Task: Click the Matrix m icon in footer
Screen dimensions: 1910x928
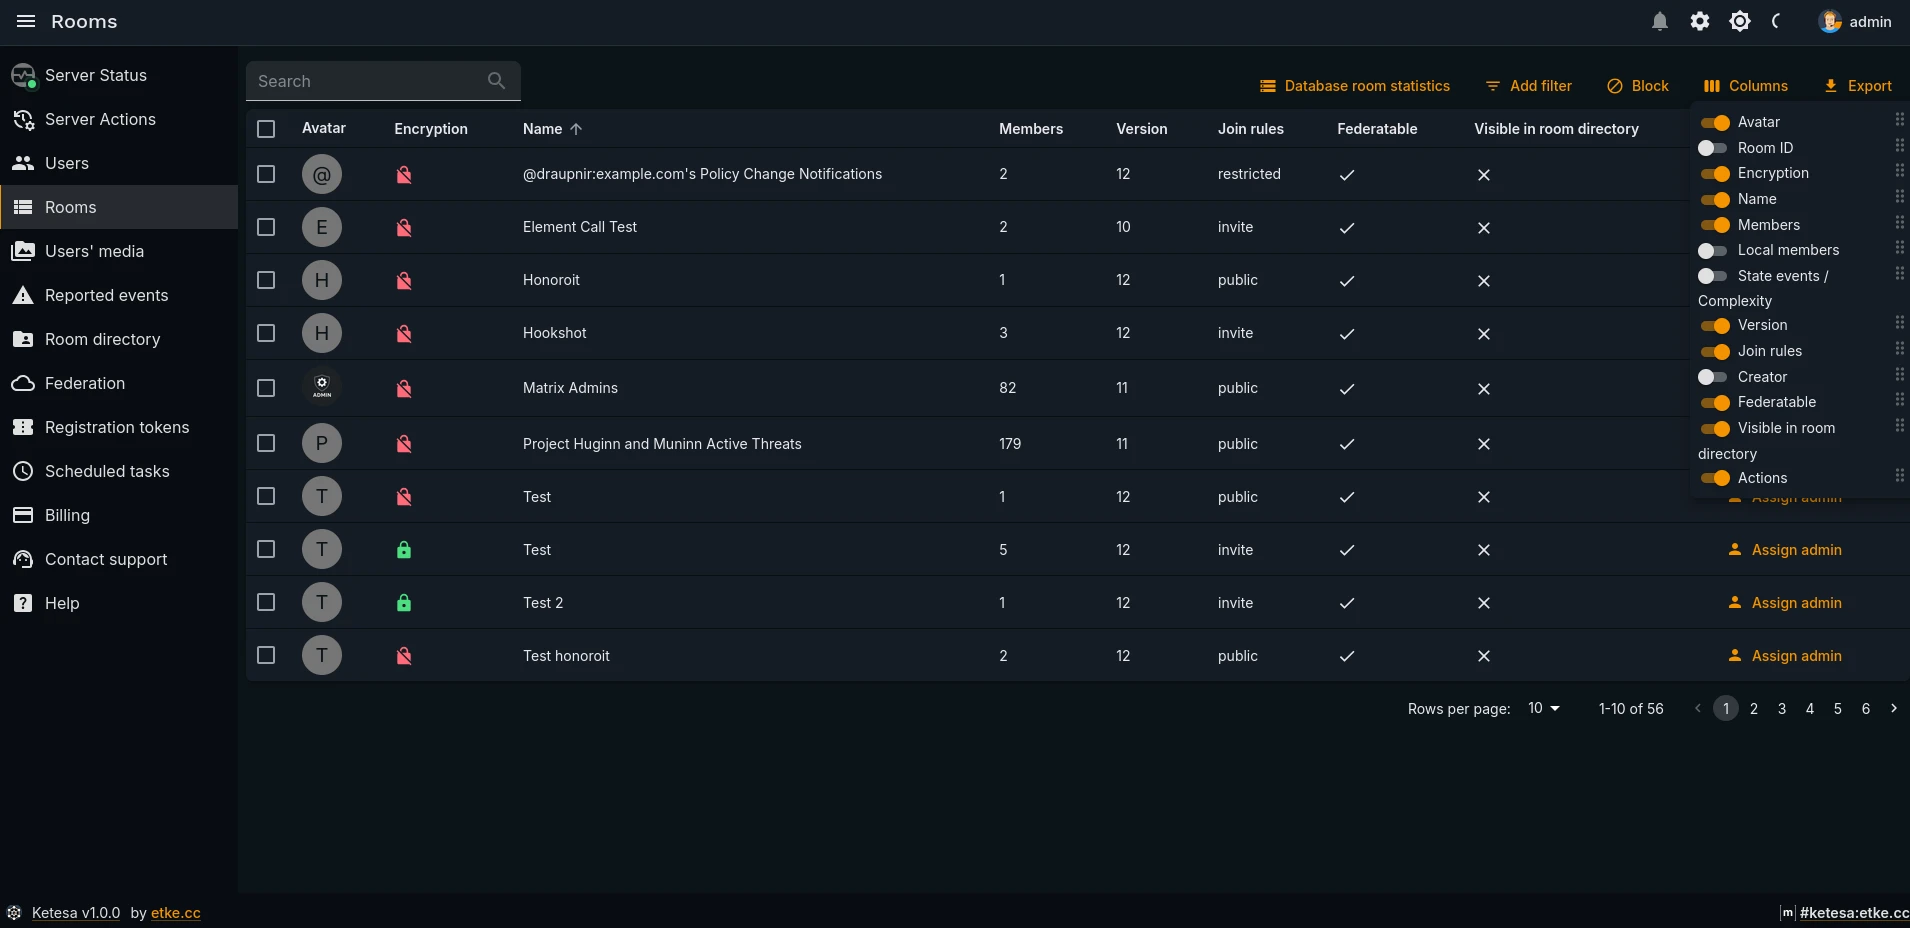Action: tap(1788, 912)
